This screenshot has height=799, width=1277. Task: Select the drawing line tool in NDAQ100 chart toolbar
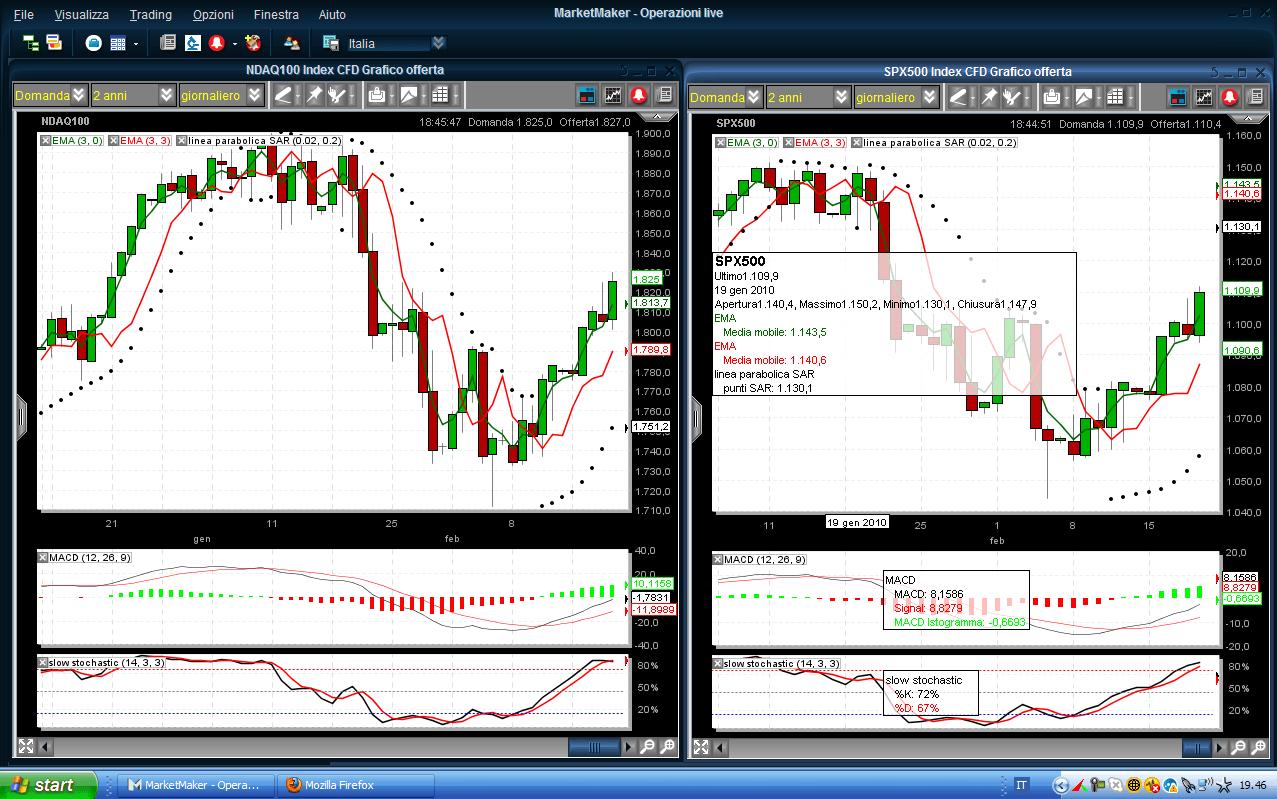(284, 96)
